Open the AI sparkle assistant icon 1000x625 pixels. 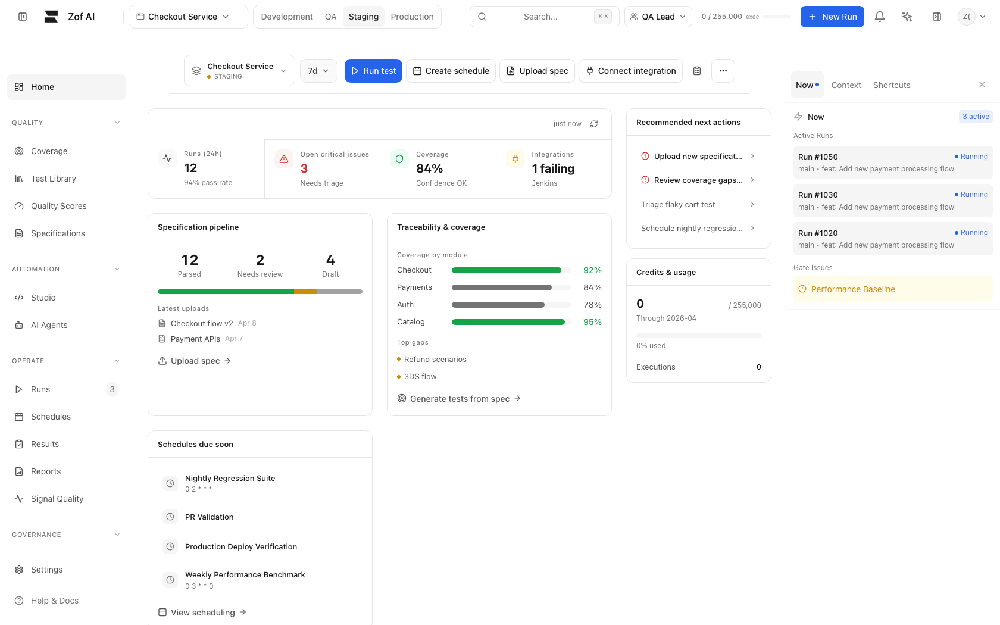(907, 17)
